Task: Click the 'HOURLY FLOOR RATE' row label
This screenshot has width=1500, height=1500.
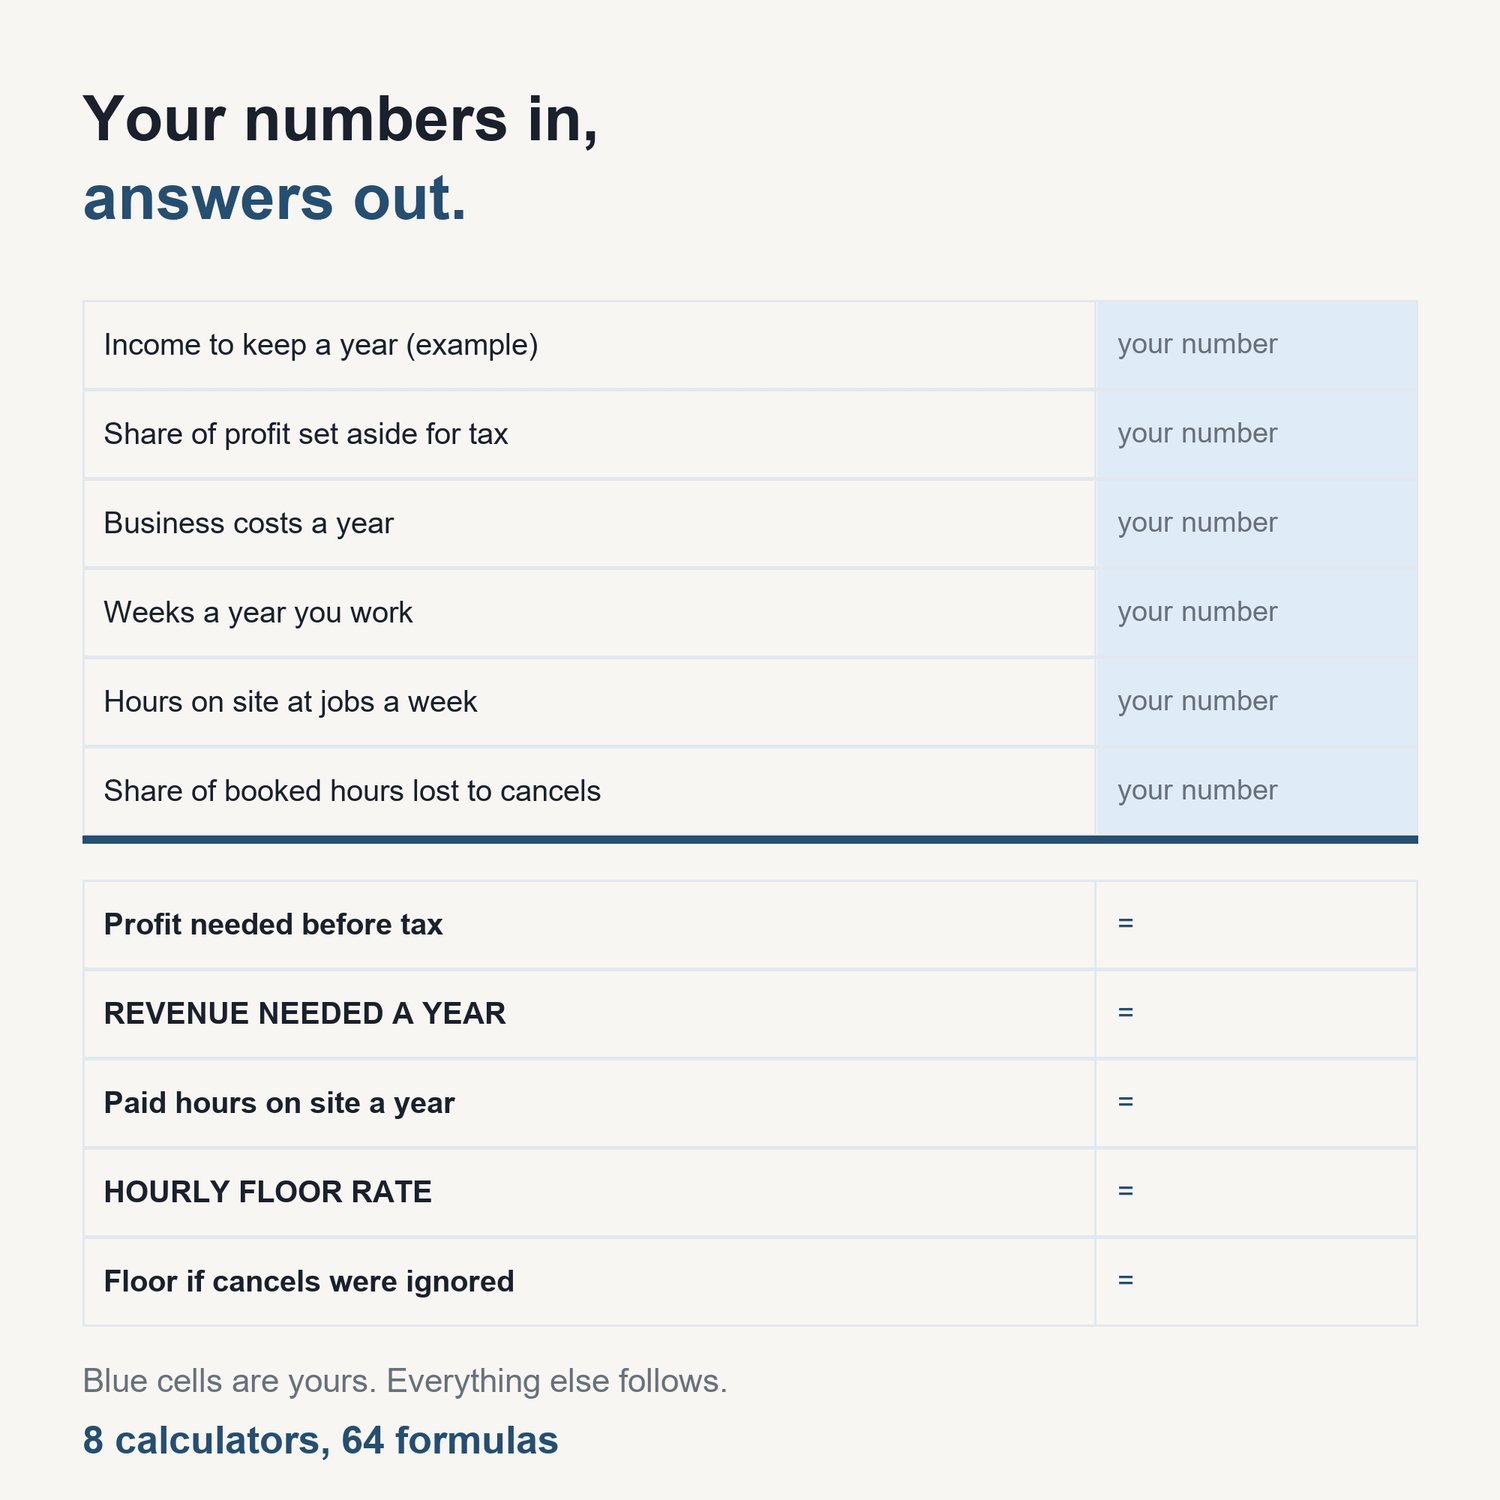Action: (x=268, y=1192)
